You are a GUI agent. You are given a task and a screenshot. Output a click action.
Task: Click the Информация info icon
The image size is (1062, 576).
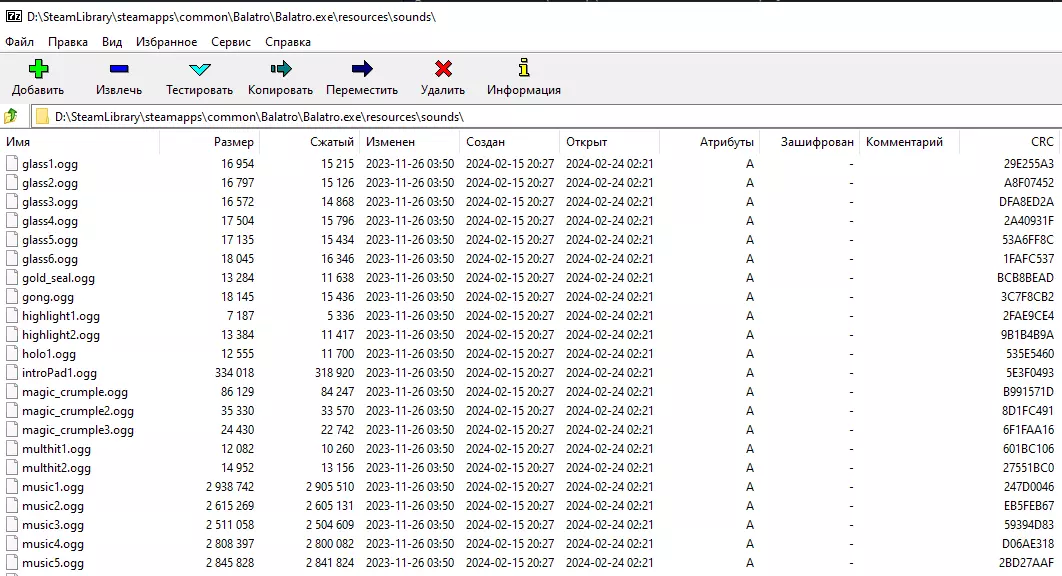pos(524,68)
